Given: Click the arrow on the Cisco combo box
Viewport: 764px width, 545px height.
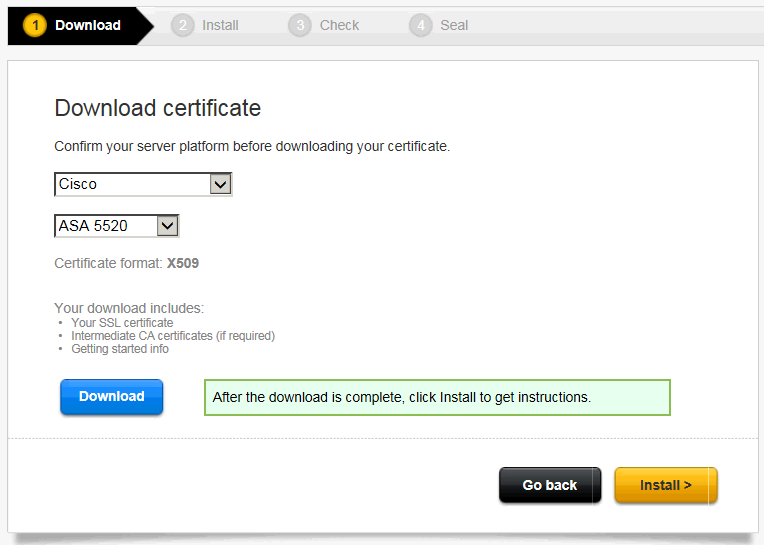Looking at the screenshot, I should tap(221, 184).
